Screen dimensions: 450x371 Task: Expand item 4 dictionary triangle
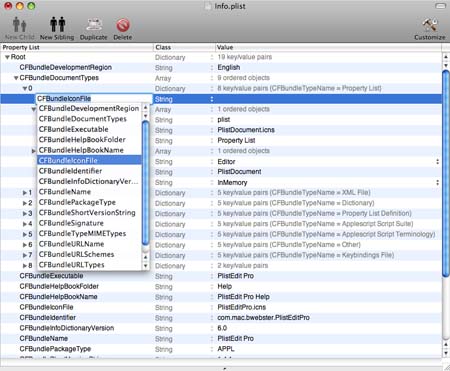pos(25,224)
